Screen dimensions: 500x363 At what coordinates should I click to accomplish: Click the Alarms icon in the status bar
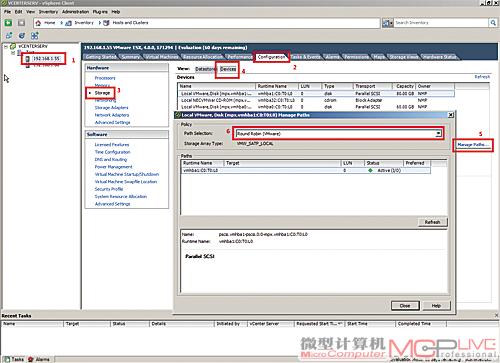coord(31,359)
